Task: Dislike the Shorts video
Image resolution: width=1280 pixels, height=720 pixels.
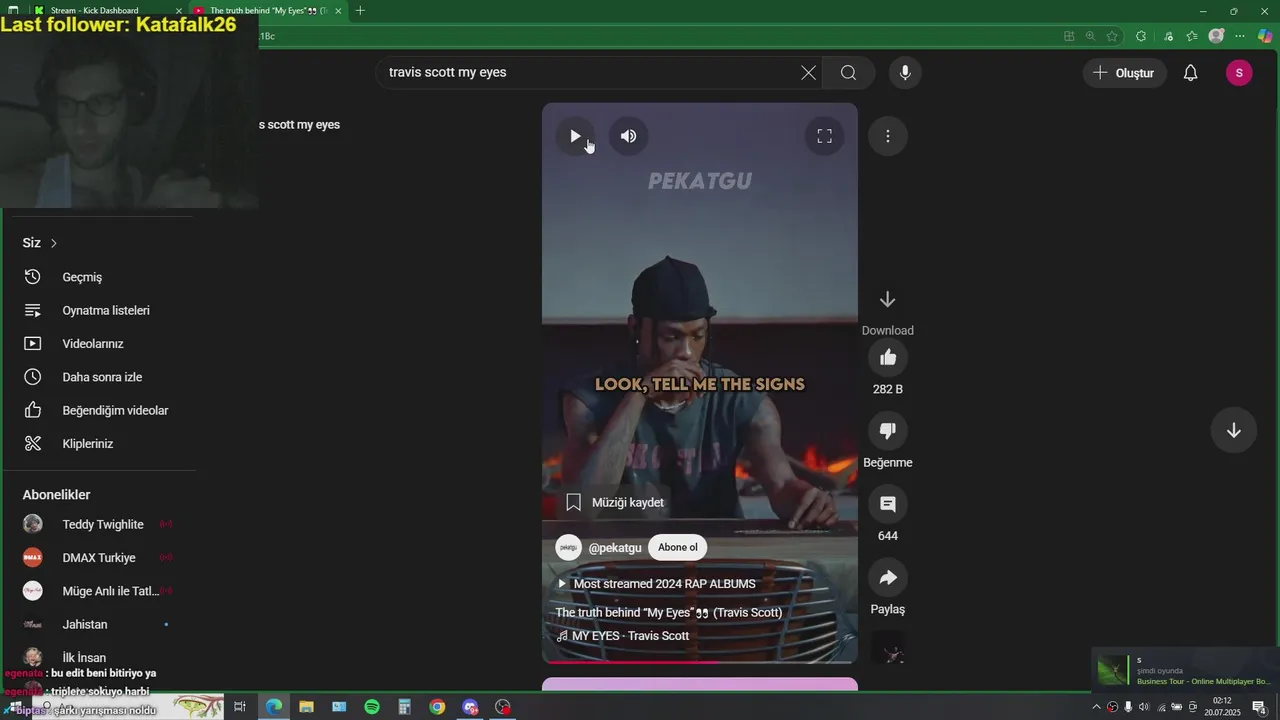Action: (888, 431)
